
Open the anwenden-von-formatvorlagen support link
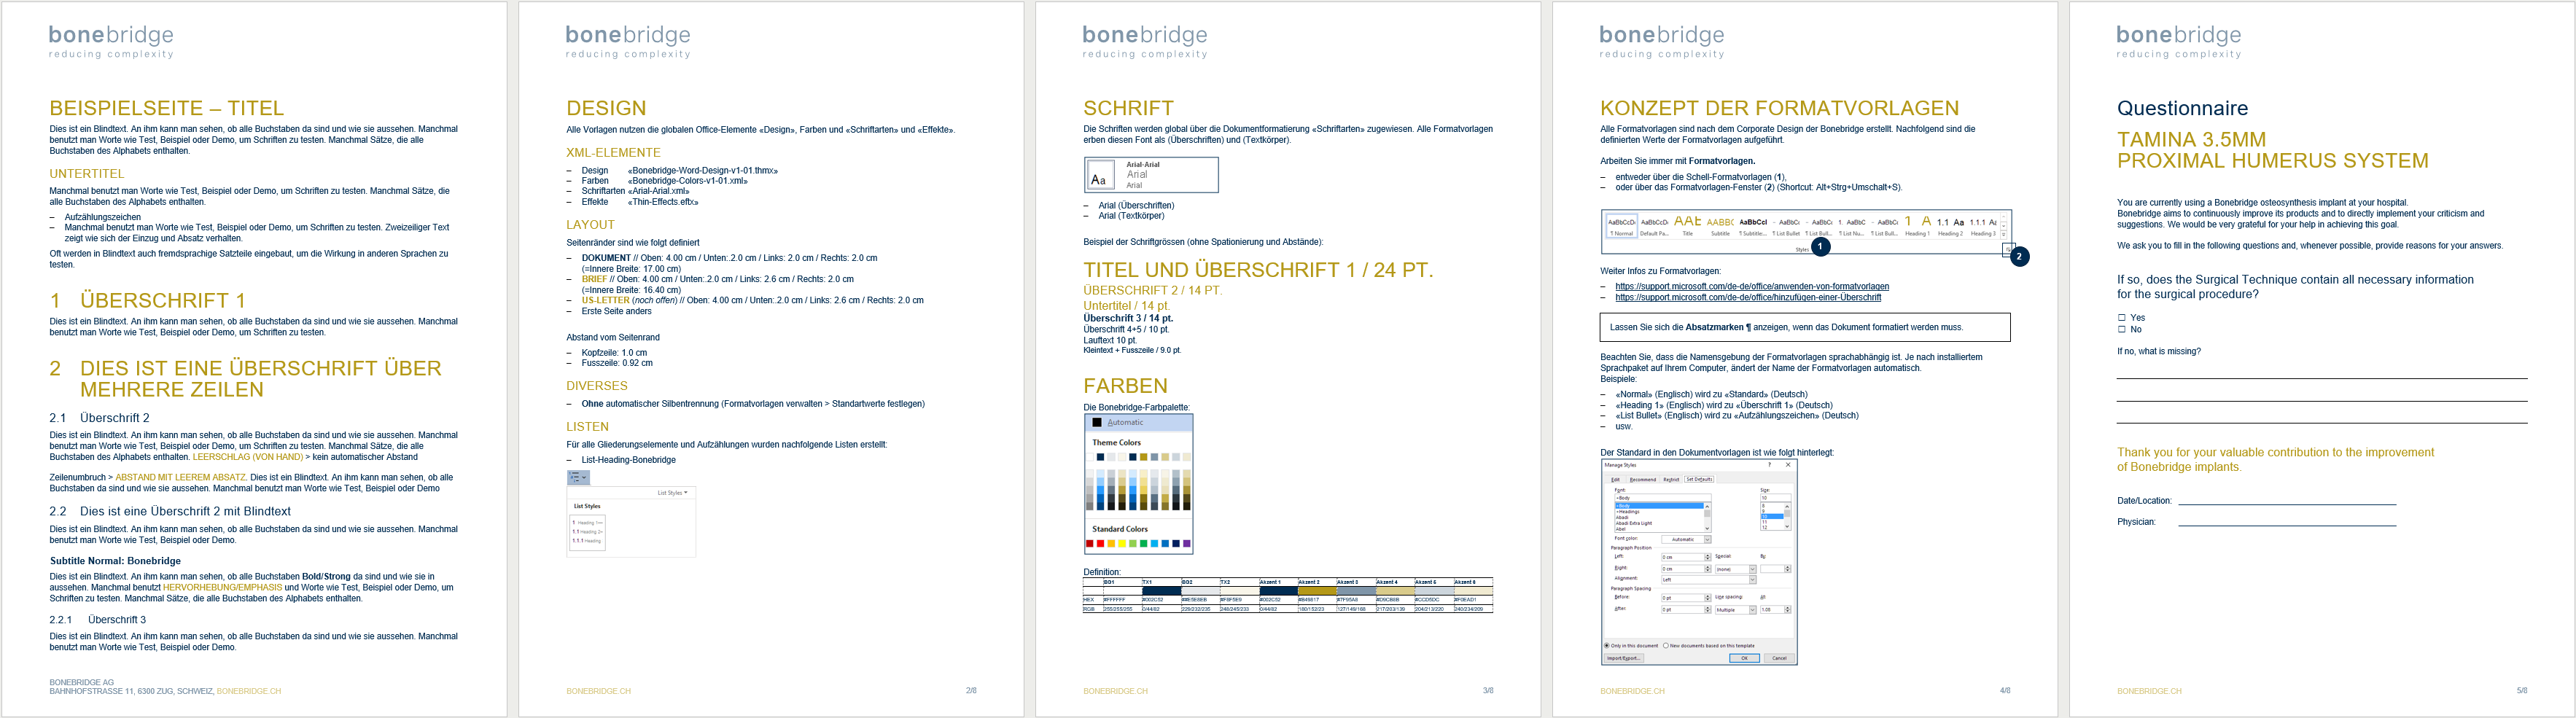tap(1751, 287)
